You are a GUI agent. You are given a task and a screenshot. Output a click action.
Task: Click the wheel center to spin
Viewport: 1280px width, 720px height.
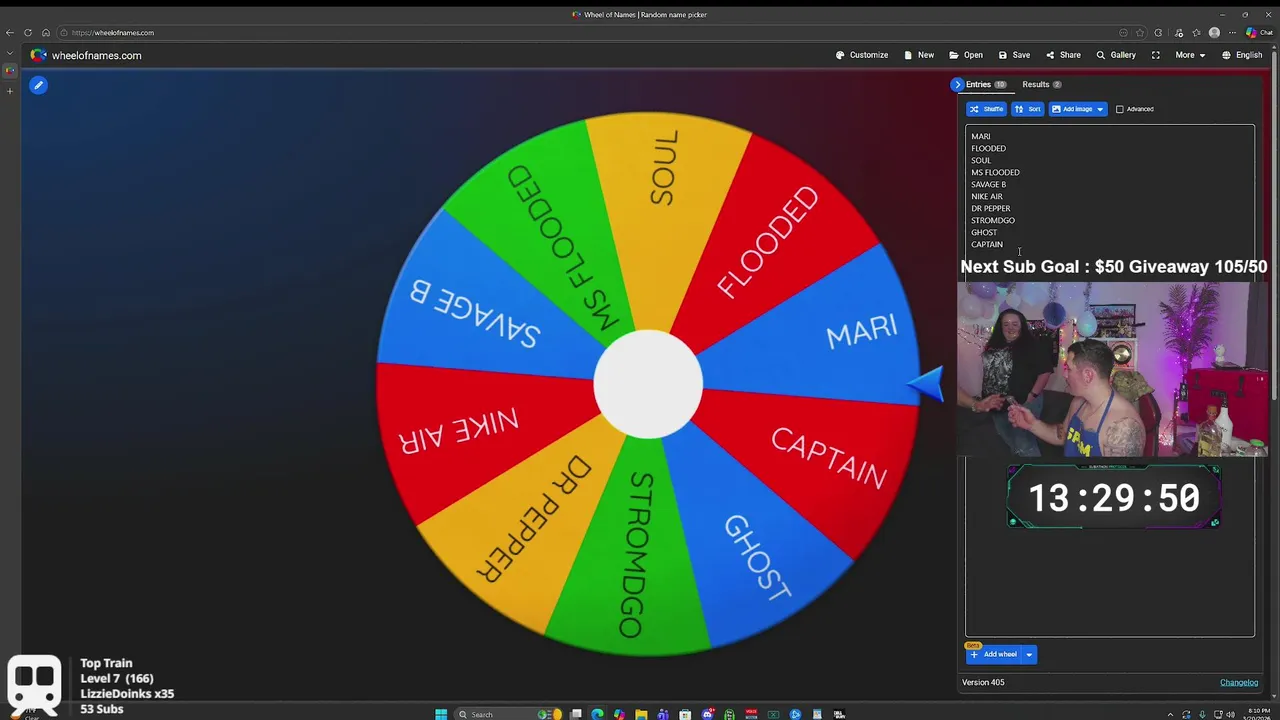click(x=648, y=384)
